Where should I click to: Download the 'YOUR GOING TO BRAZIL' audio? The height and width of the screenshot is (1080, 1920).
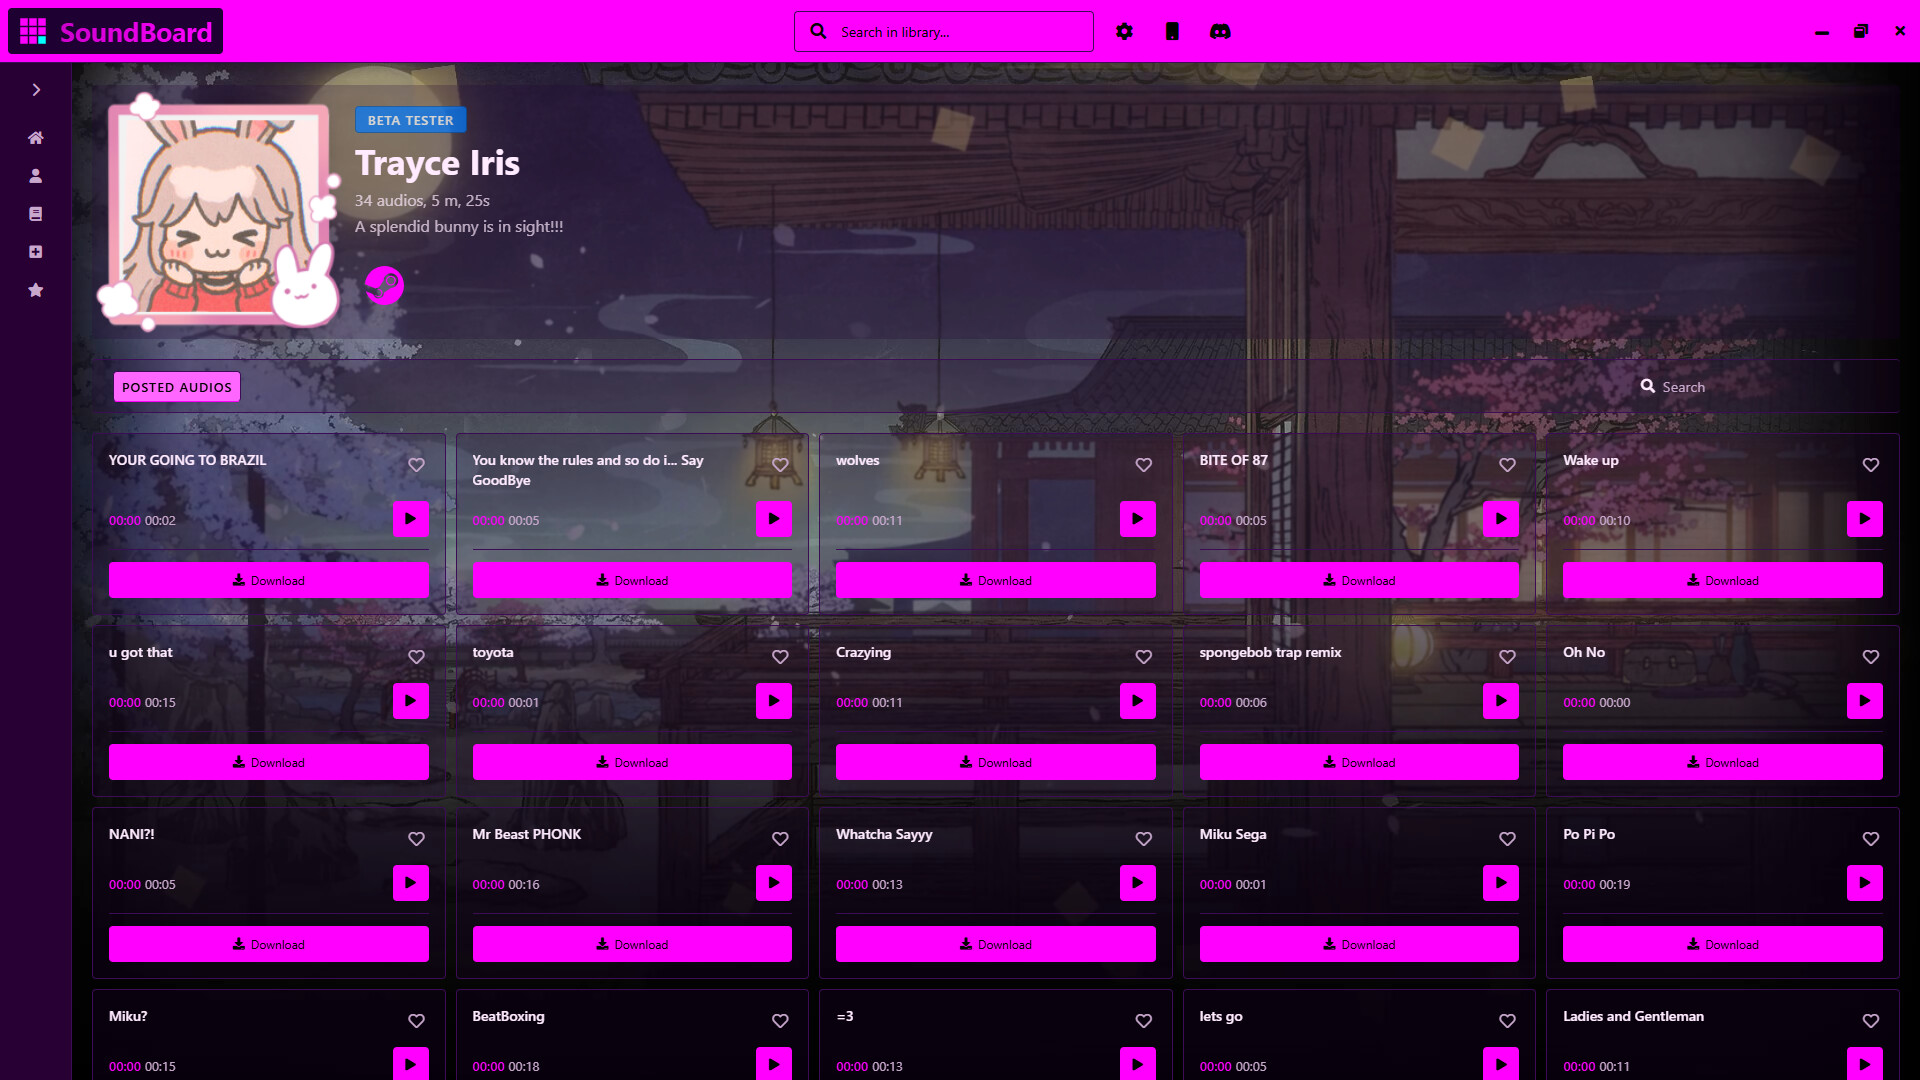click(x=268, y=580)
